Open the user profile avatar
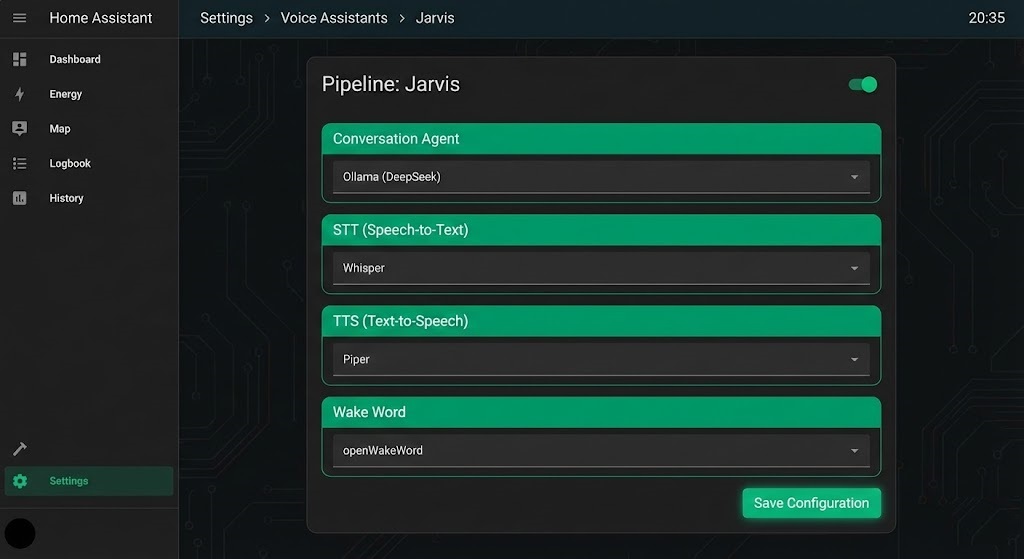 point(20,534)
